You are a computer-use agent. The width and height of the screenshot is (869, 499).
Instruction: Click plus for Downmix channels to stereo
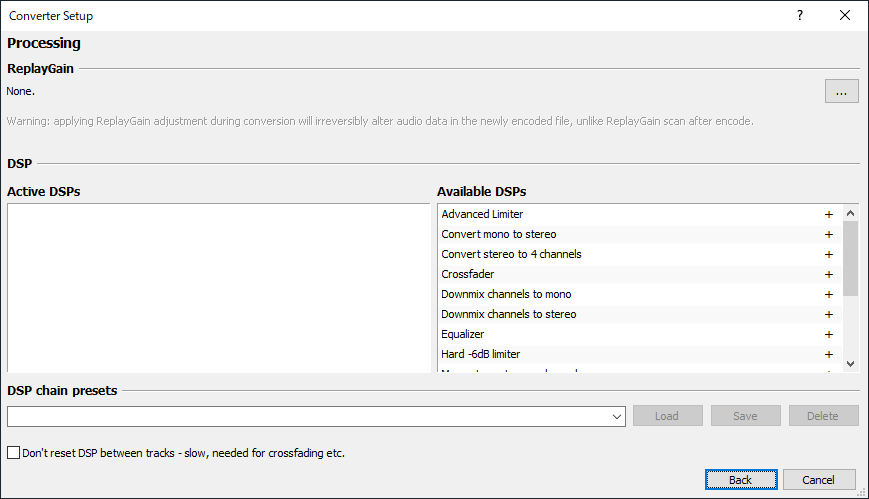point(828,314)
